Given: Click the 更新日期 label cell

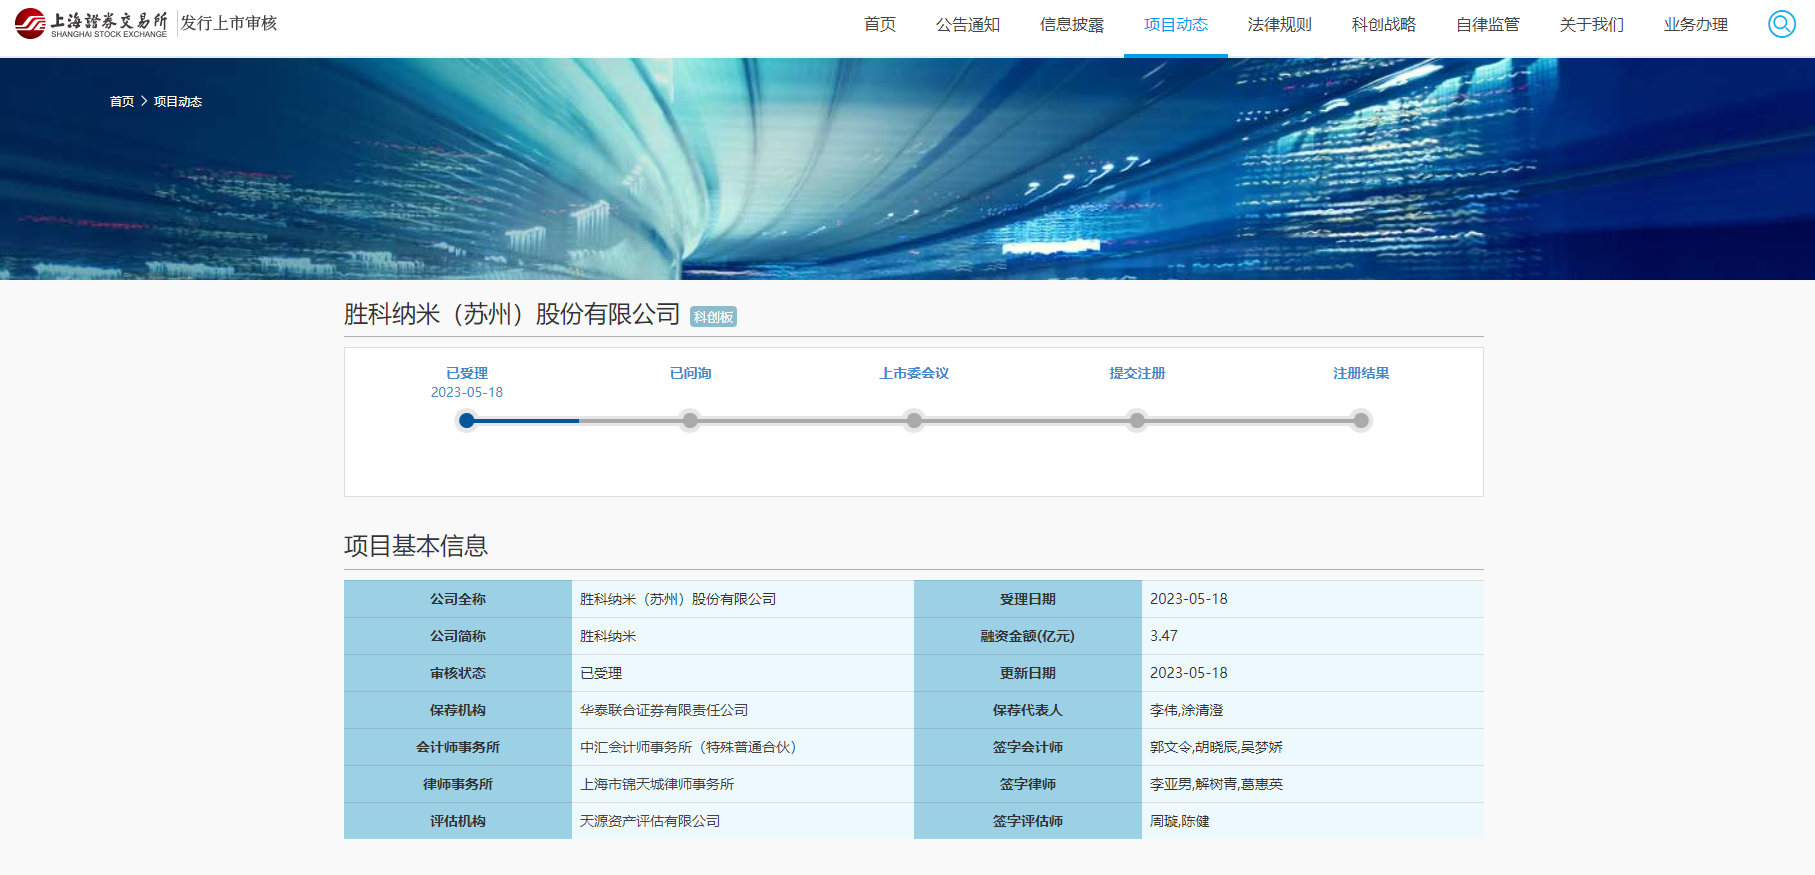Looking at the screenshot, I should [x=1028, y=673].
